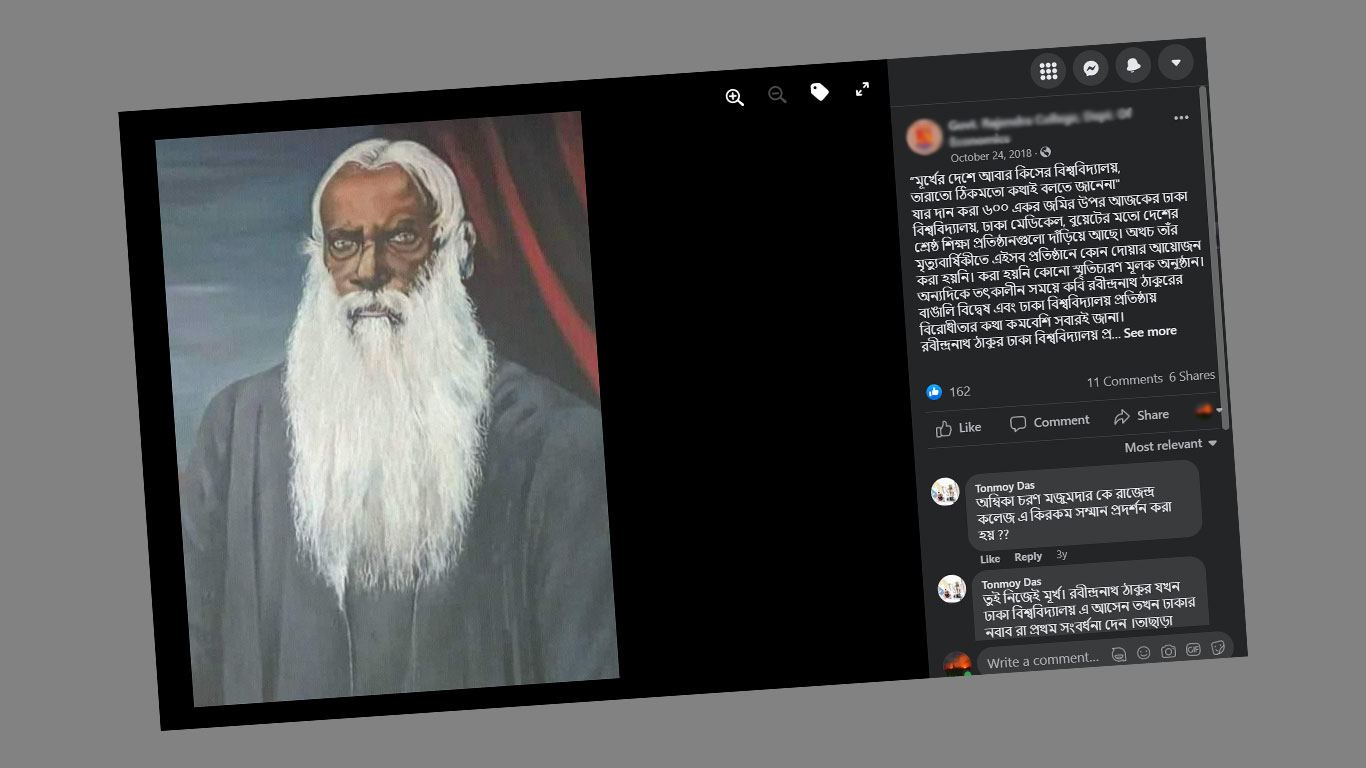
Task: Like the first Tonmoy Das comment
Action: click(990, 559)
